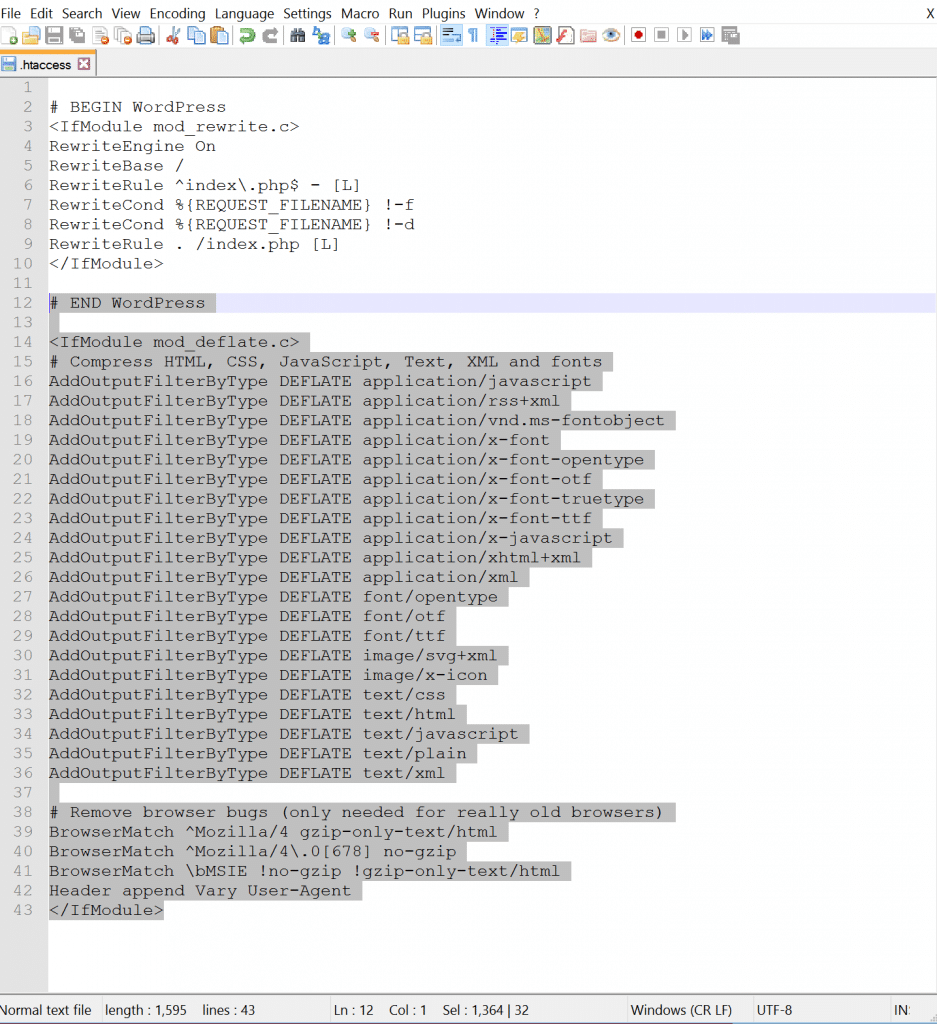Select the Cut scissors icon
This screenshot has height=1024, width=937.
click(171, 35)
